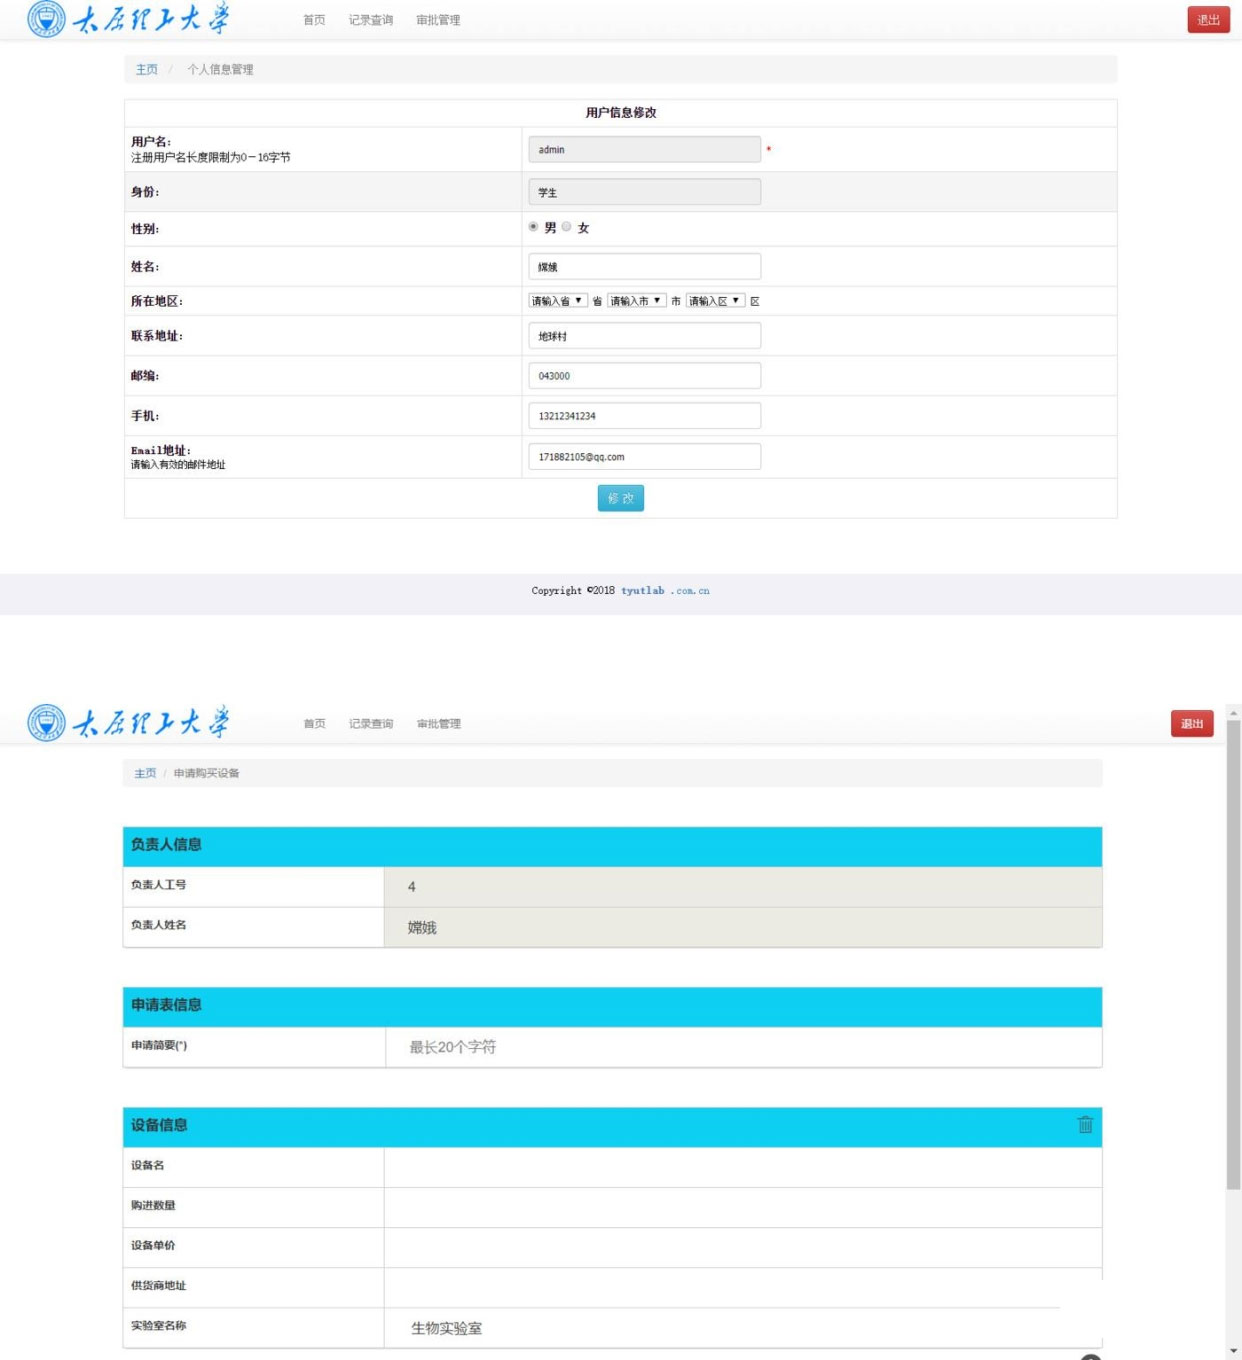Click the 申请简要 input field

[743, 1047]
